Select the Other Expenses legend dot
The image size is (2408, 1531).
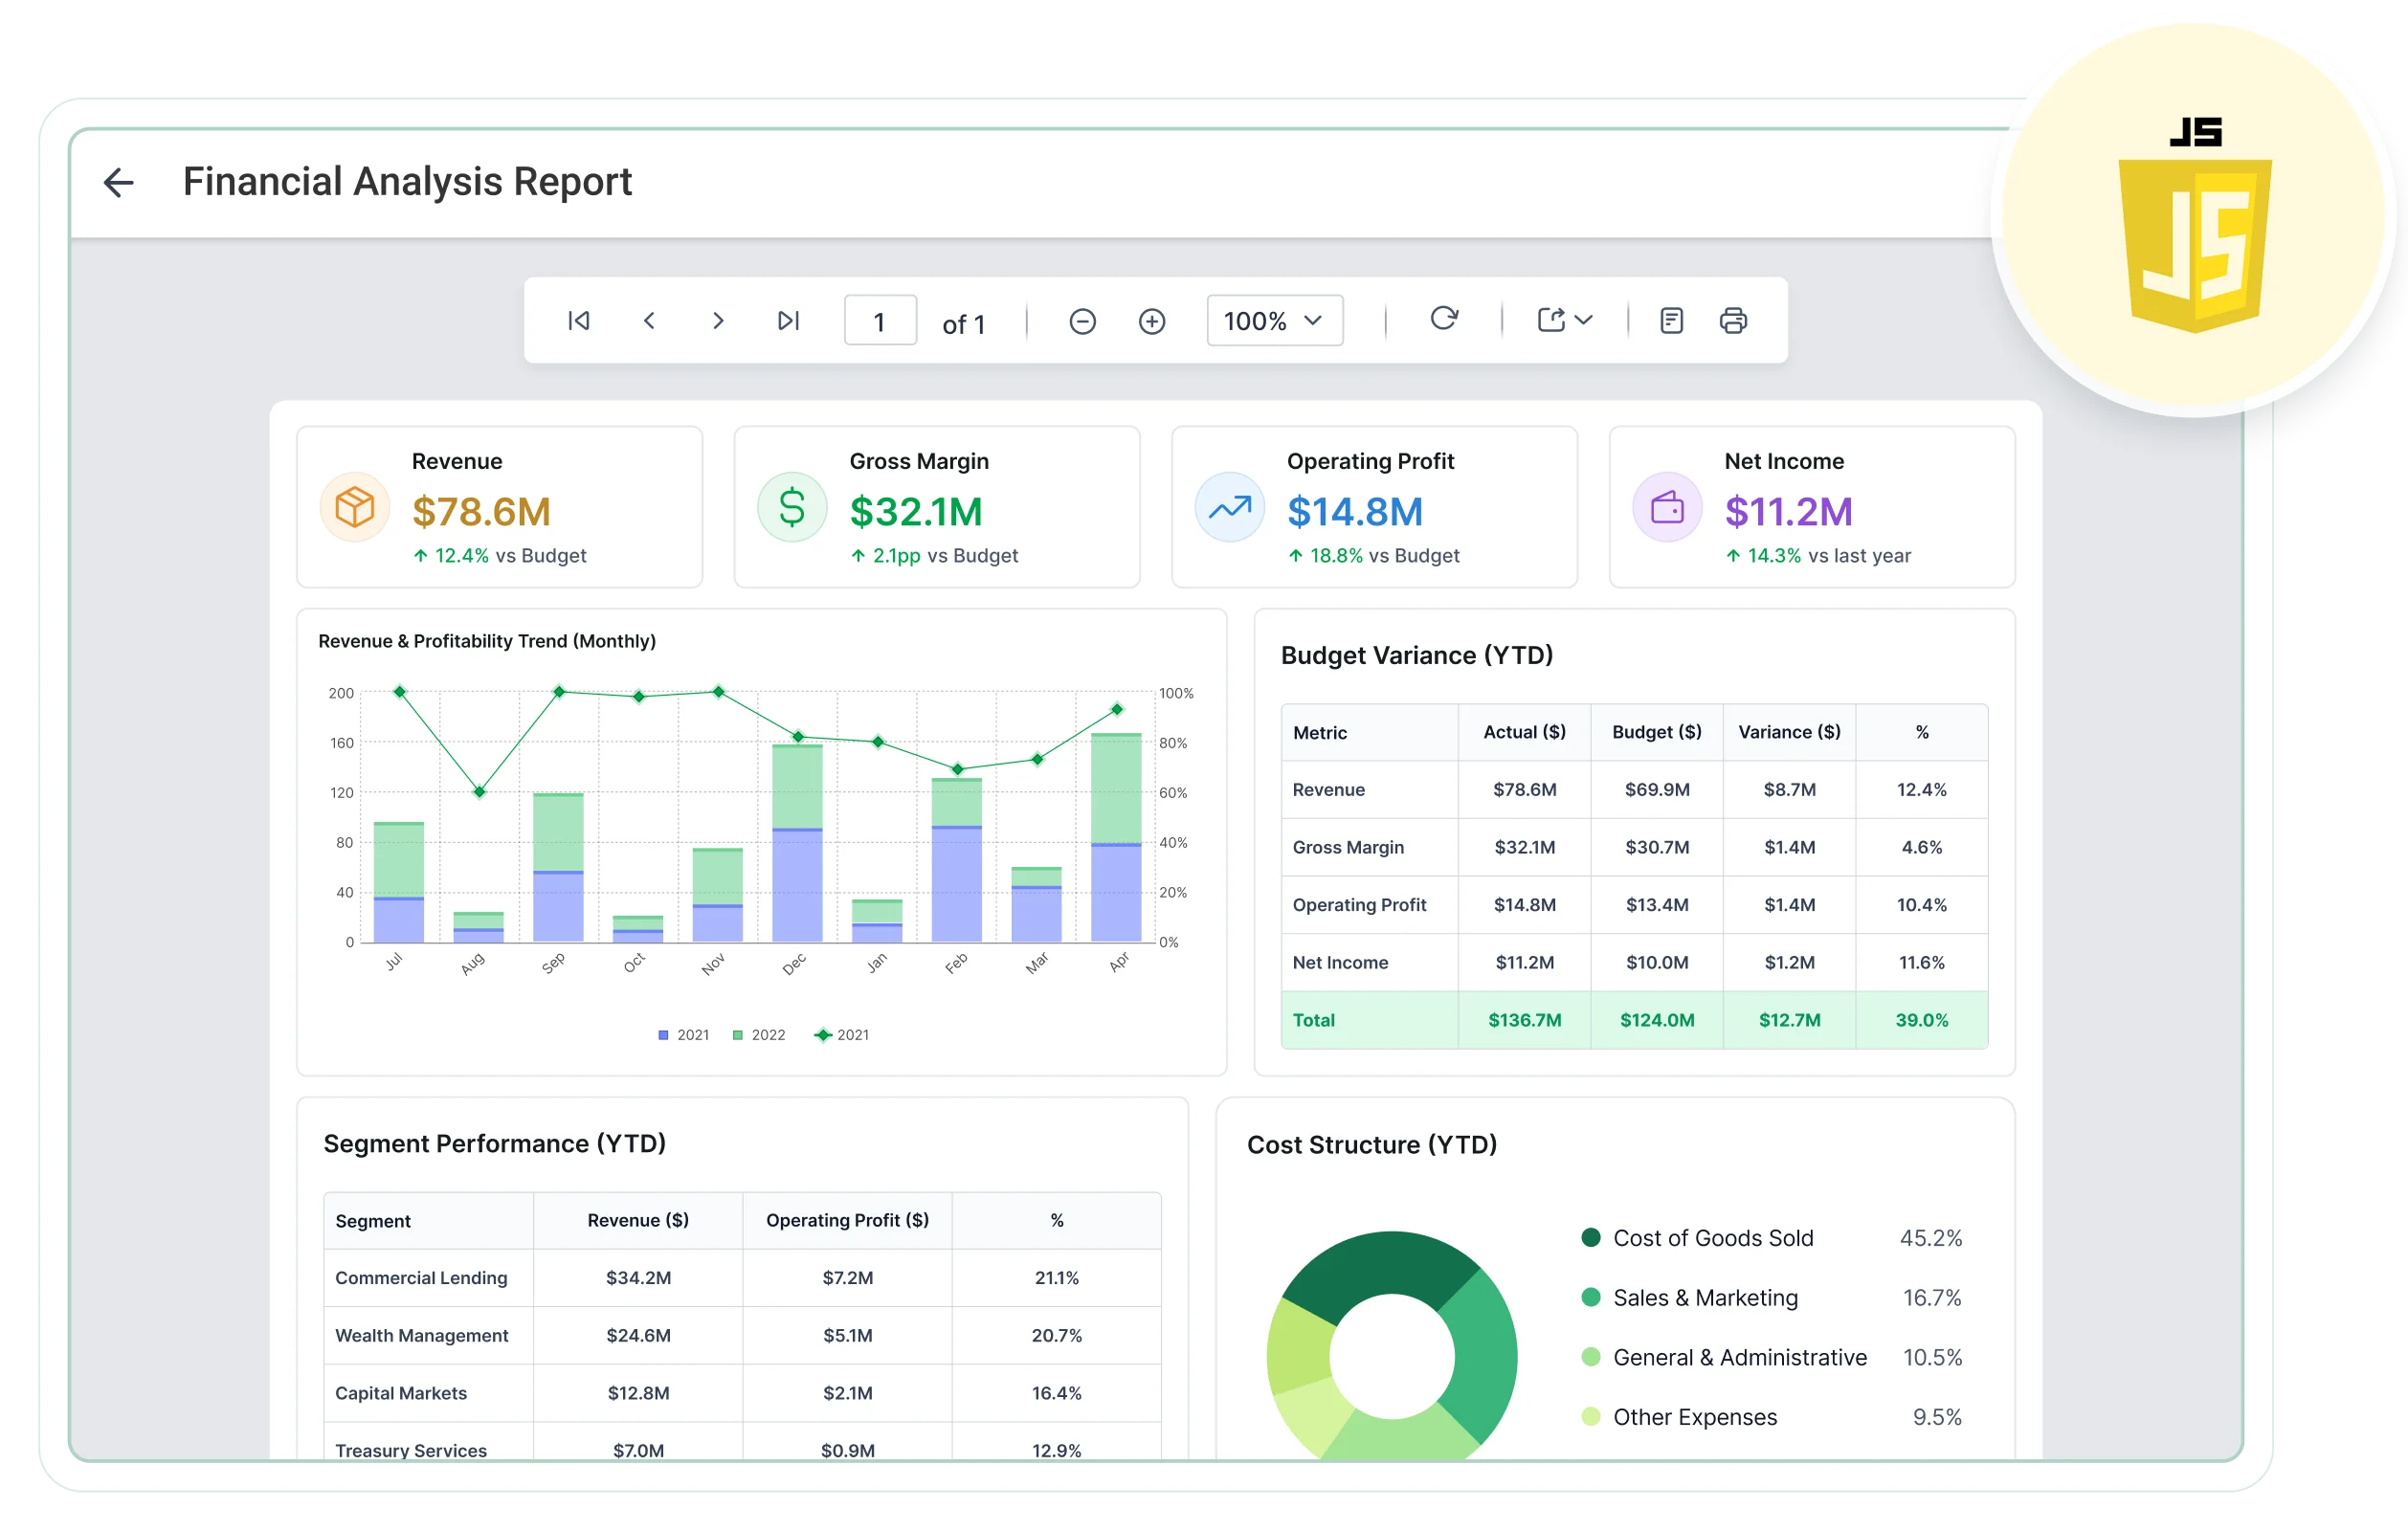1591,1416
